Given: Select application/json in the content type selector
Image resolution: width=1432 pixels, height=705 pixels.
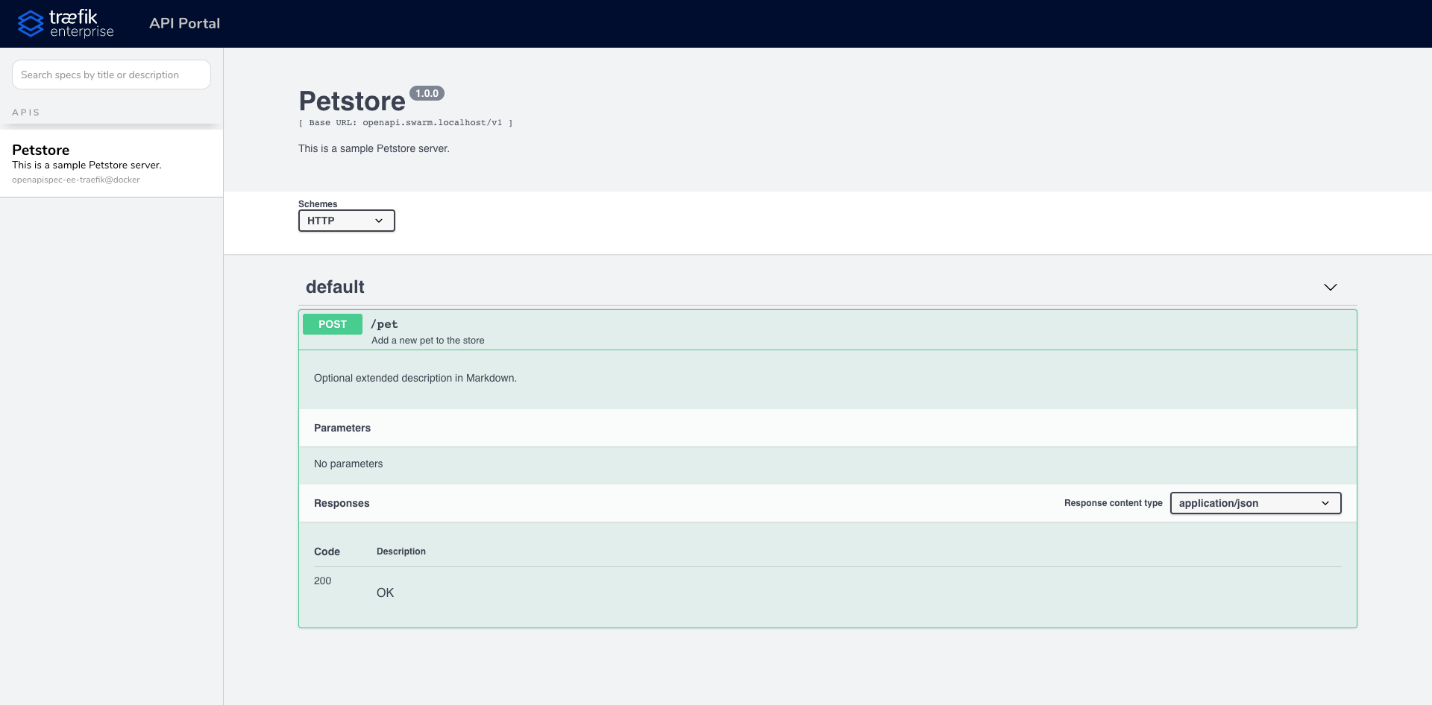Looking at the screenshot, I should click(1255, 503).
